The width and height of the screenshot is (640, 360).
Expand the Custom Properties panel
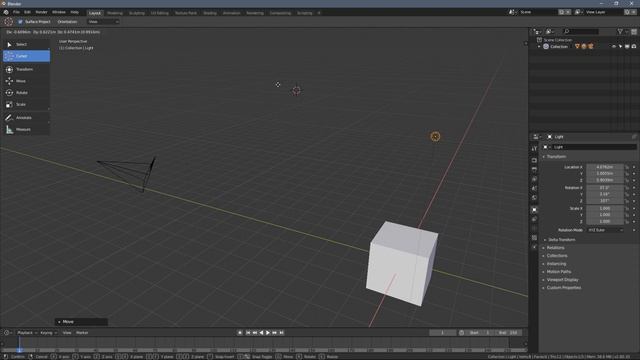point(563,288)
